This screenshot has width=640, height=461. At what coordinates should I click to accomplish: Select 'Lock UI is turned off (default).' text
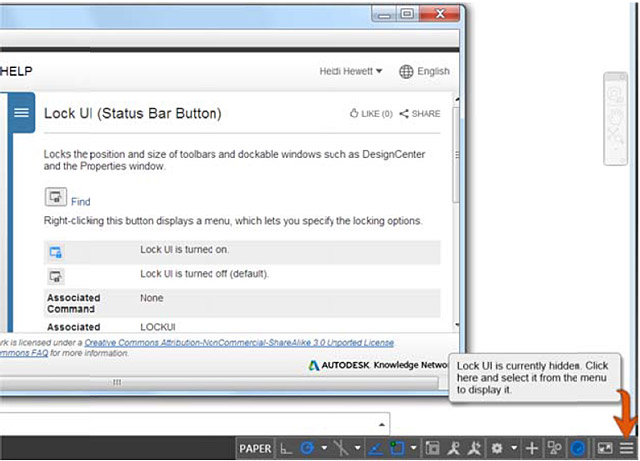tap(204, 274)
